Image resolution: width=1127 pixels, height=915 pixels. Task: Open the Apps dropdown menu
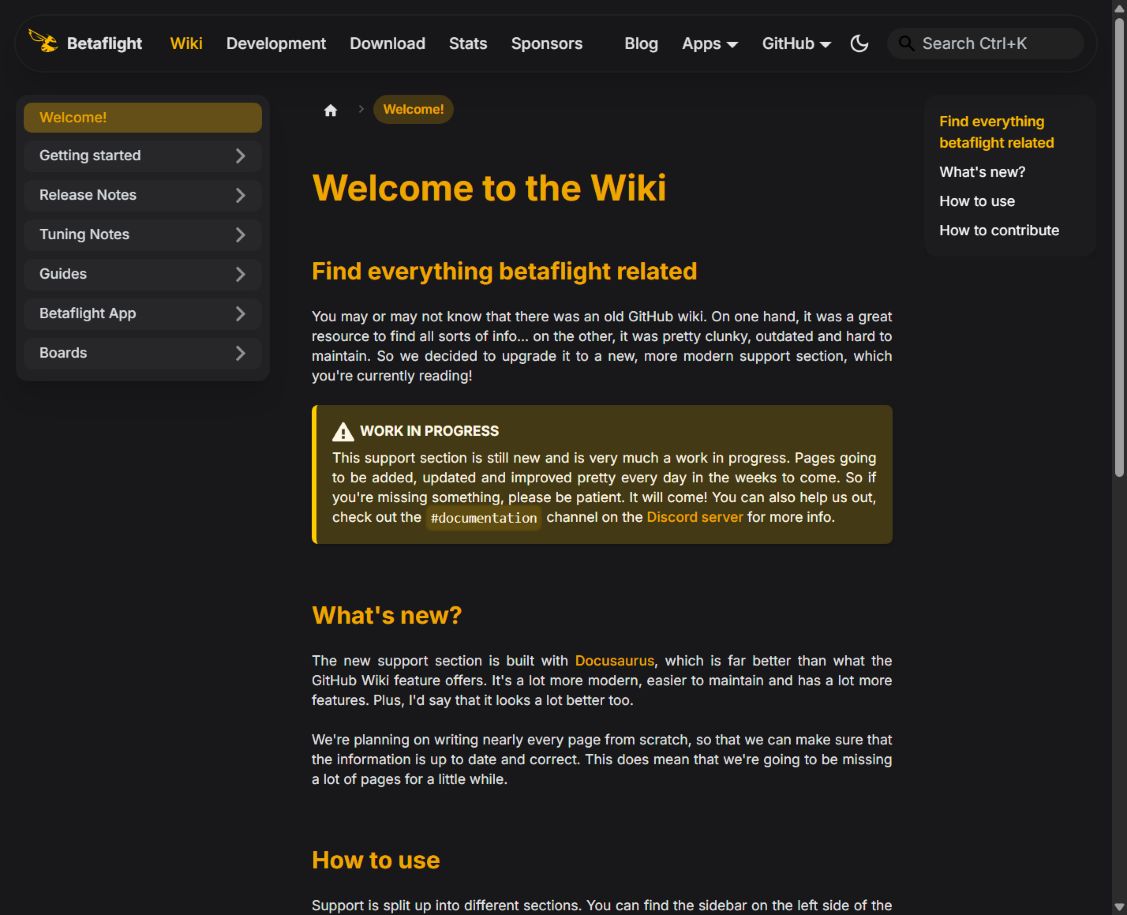[709, 44]
